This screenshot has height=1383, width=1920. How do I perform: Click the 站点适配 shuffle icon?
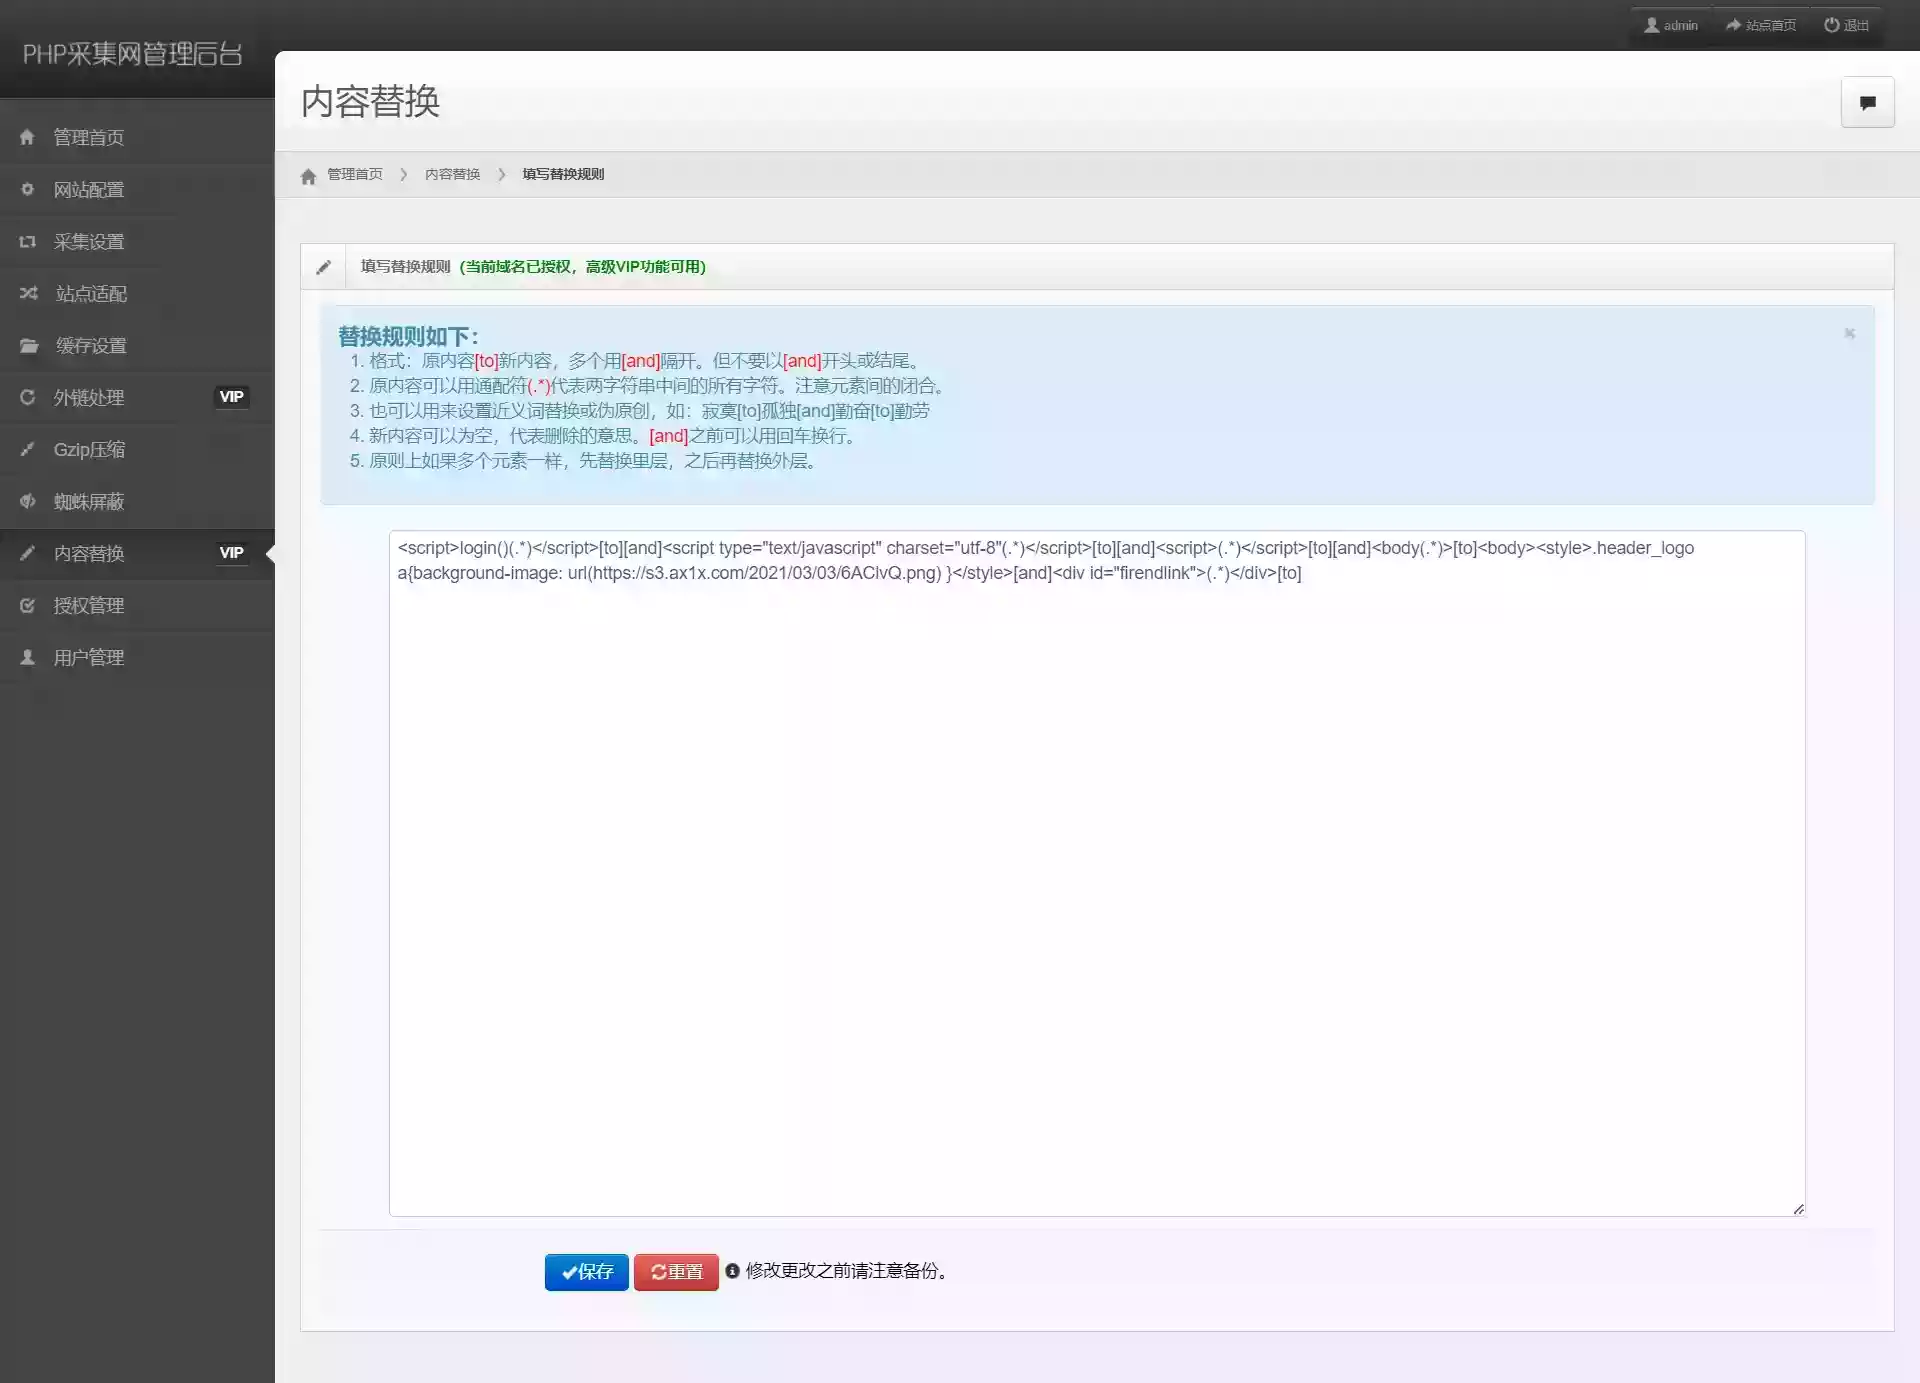coord(27,293)
